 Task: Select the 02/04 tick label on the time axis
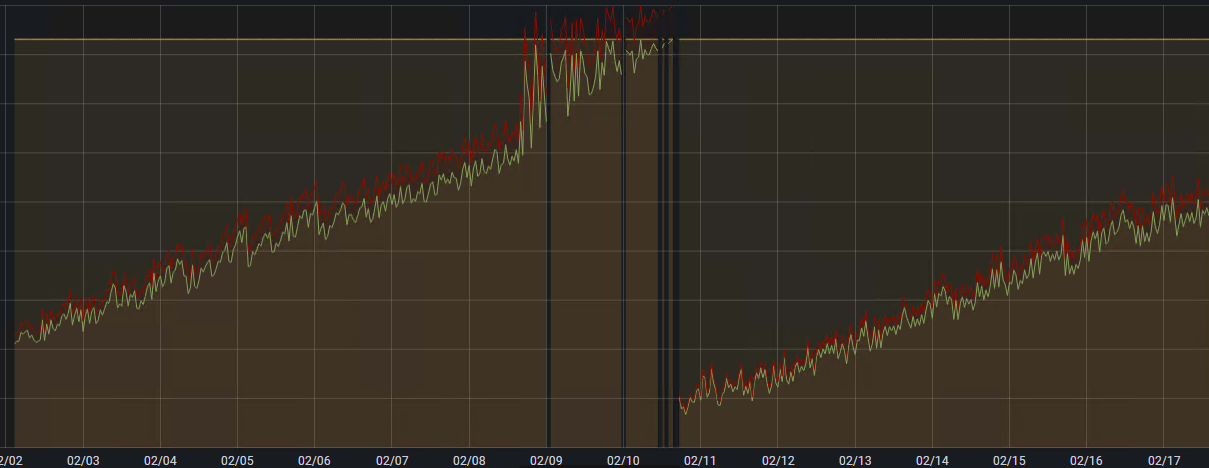(x=160, y=460)
